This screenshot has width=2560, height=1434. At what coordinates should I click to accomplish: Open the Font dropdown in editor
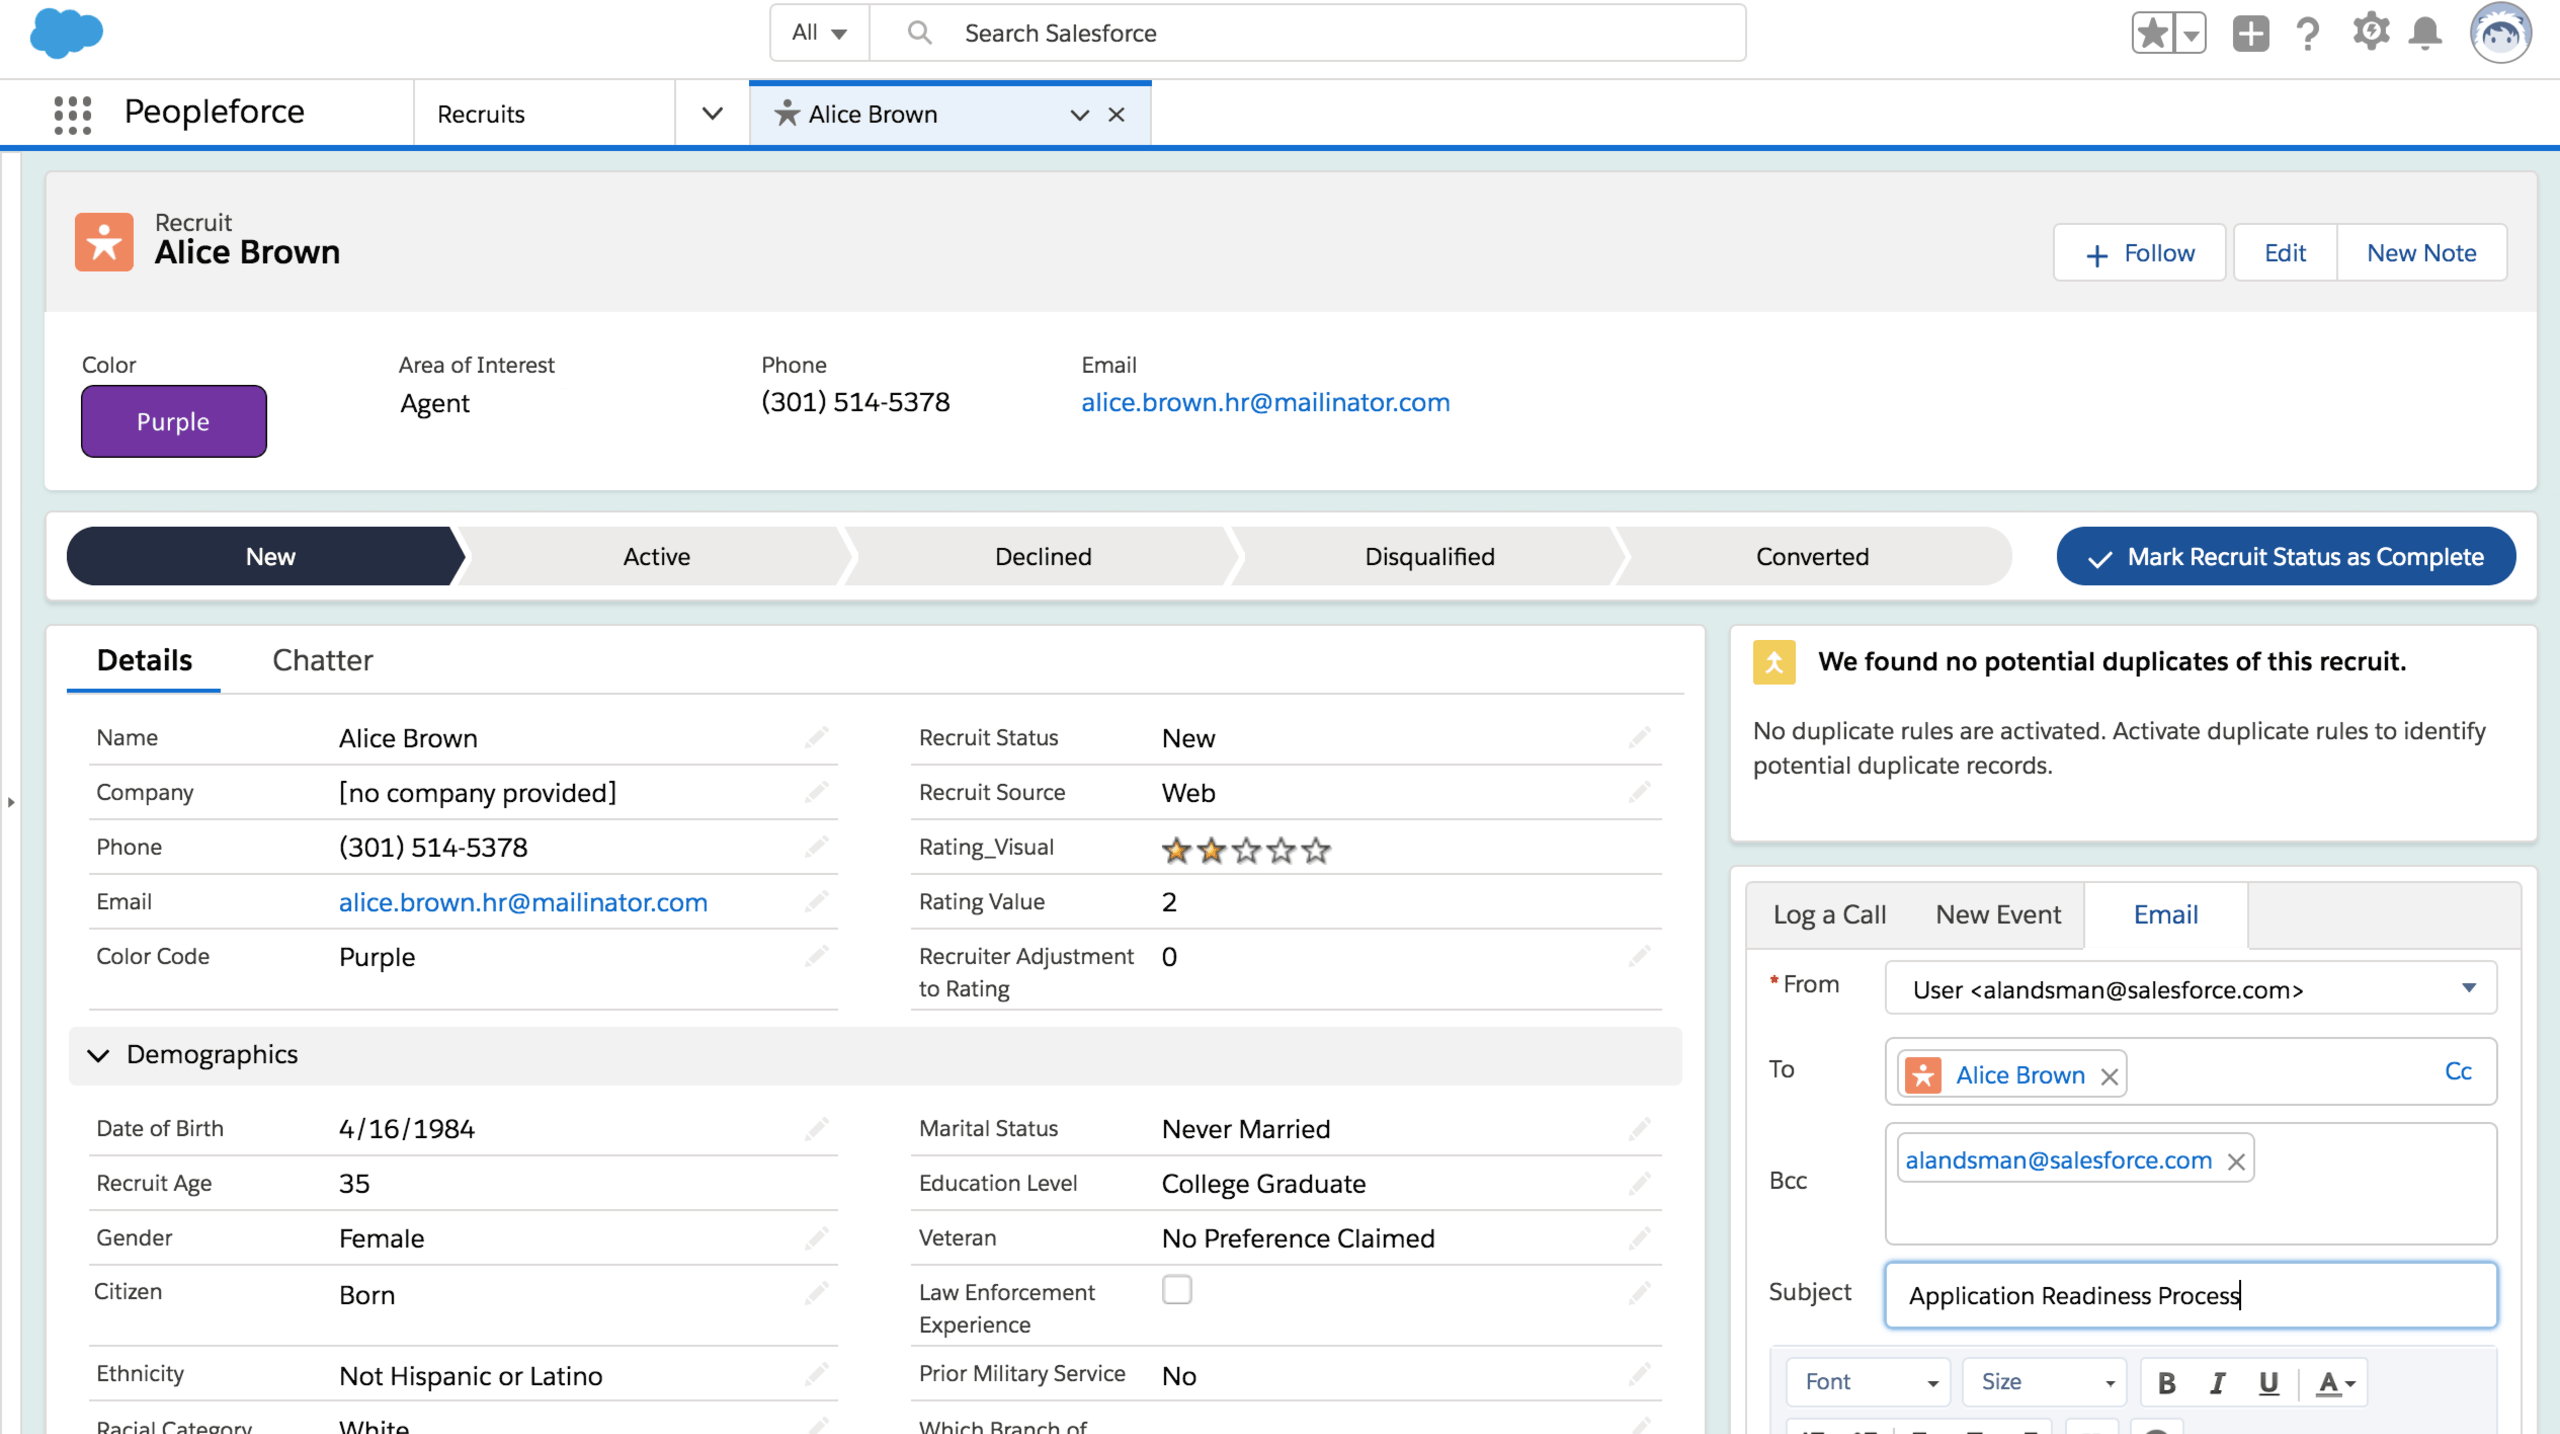(1868, 1382)
